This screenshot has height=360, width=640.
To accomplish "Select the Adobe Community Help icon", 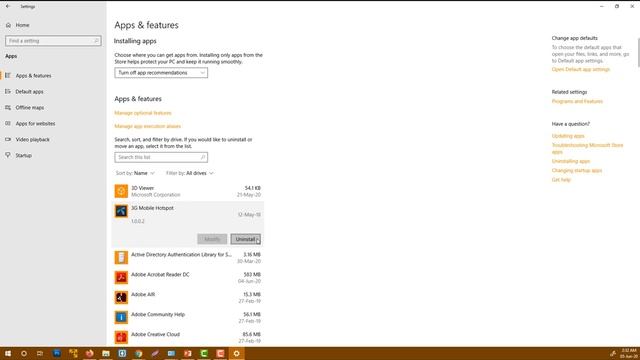I will 121,317.
